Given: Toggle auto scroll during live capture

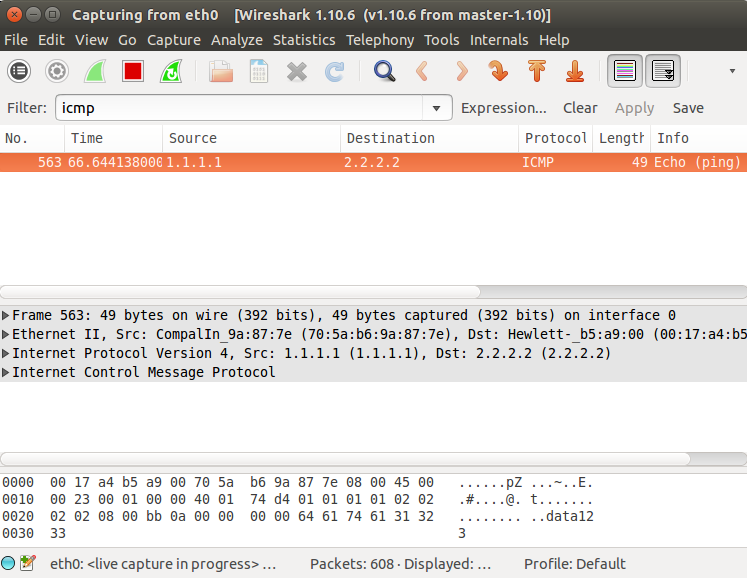Looking at the screenshot, I should click(x=663, y=71).
